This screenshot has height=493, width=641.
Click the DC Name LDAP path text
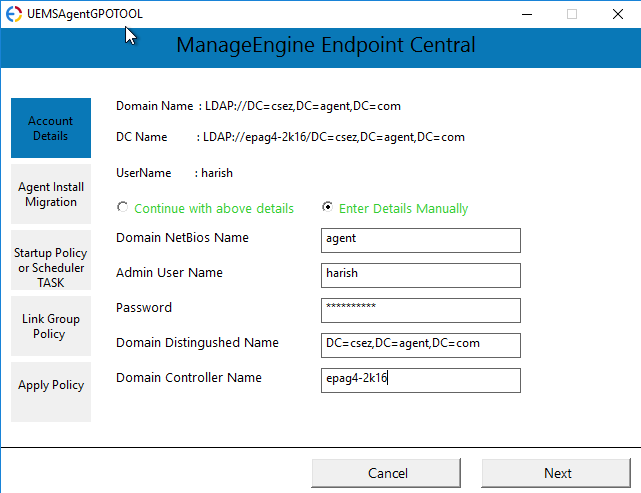334,137
